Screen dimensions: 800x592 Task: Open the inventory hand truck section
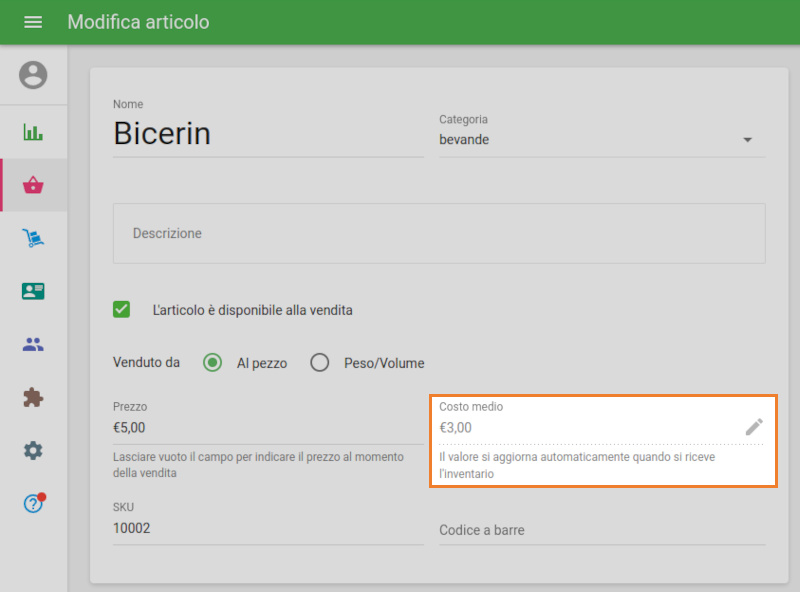33,238
